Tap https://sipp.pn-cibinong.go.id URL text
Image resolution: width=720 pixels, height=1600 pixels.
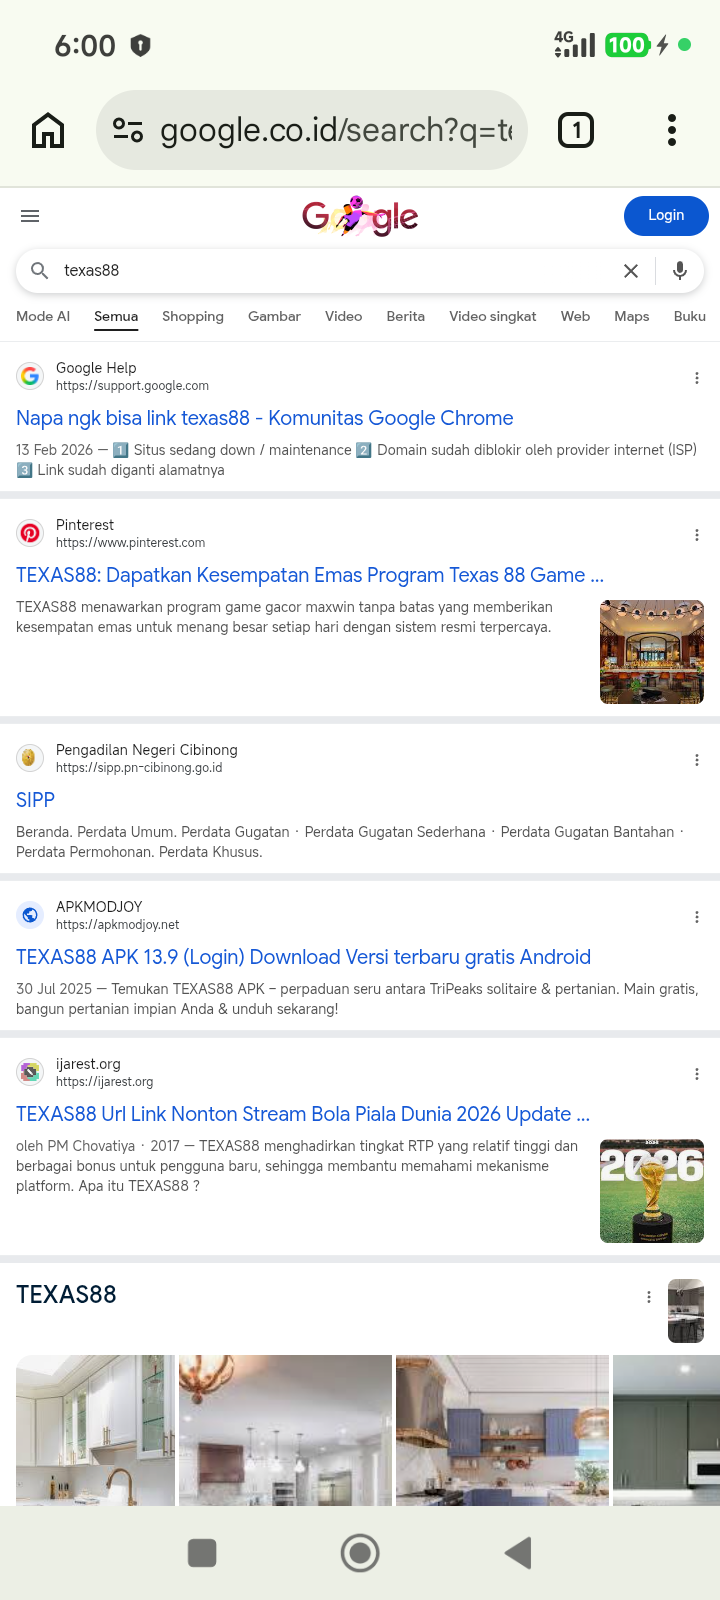coord(139,768)
